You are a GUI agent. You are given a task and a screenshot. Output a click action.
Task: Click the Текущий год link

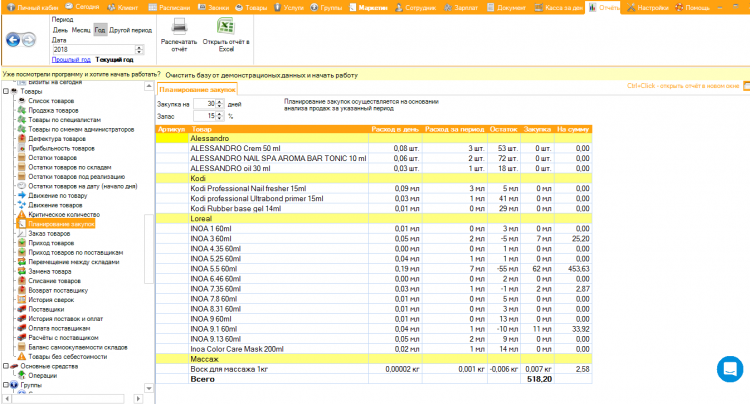pyautogui.click(x=114, y=60)
